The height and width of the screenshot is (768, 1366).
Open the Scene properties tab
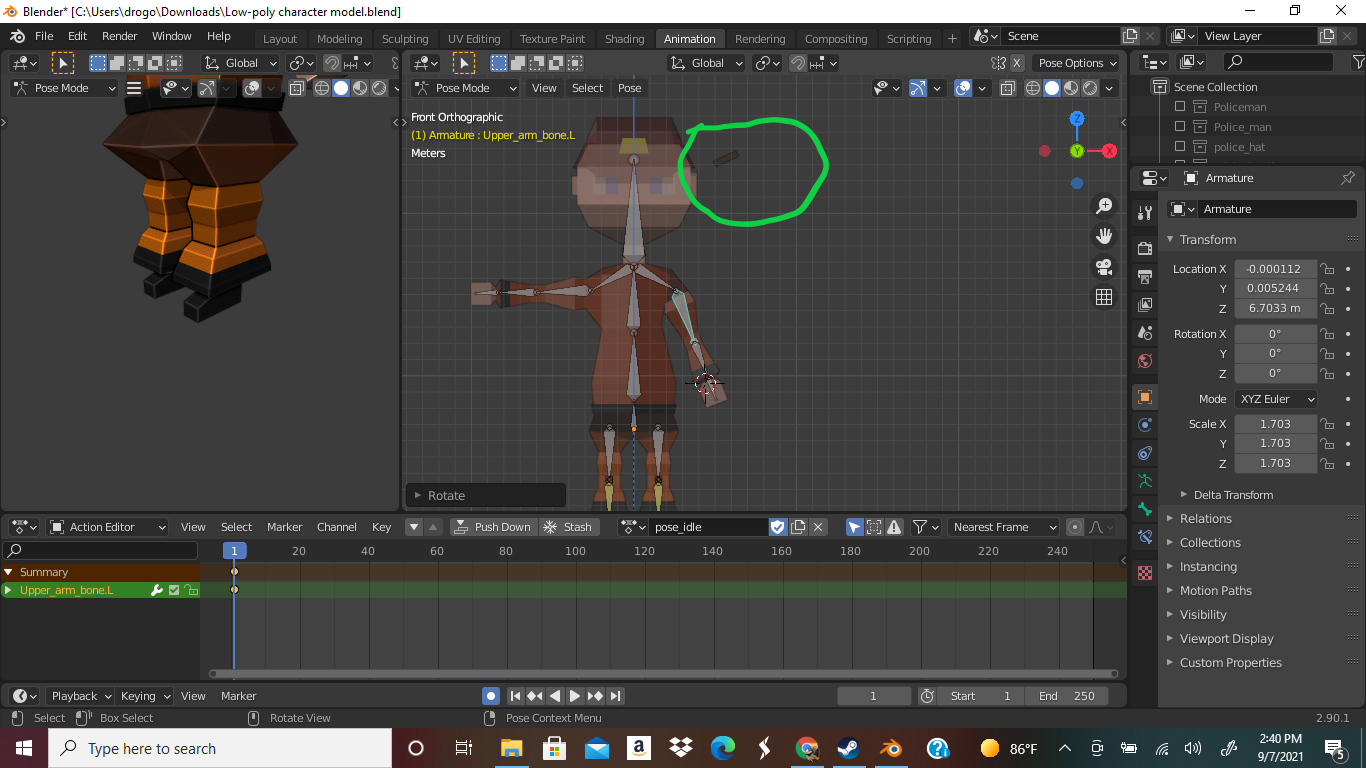pyautogui.click(x=1145, y=332)
